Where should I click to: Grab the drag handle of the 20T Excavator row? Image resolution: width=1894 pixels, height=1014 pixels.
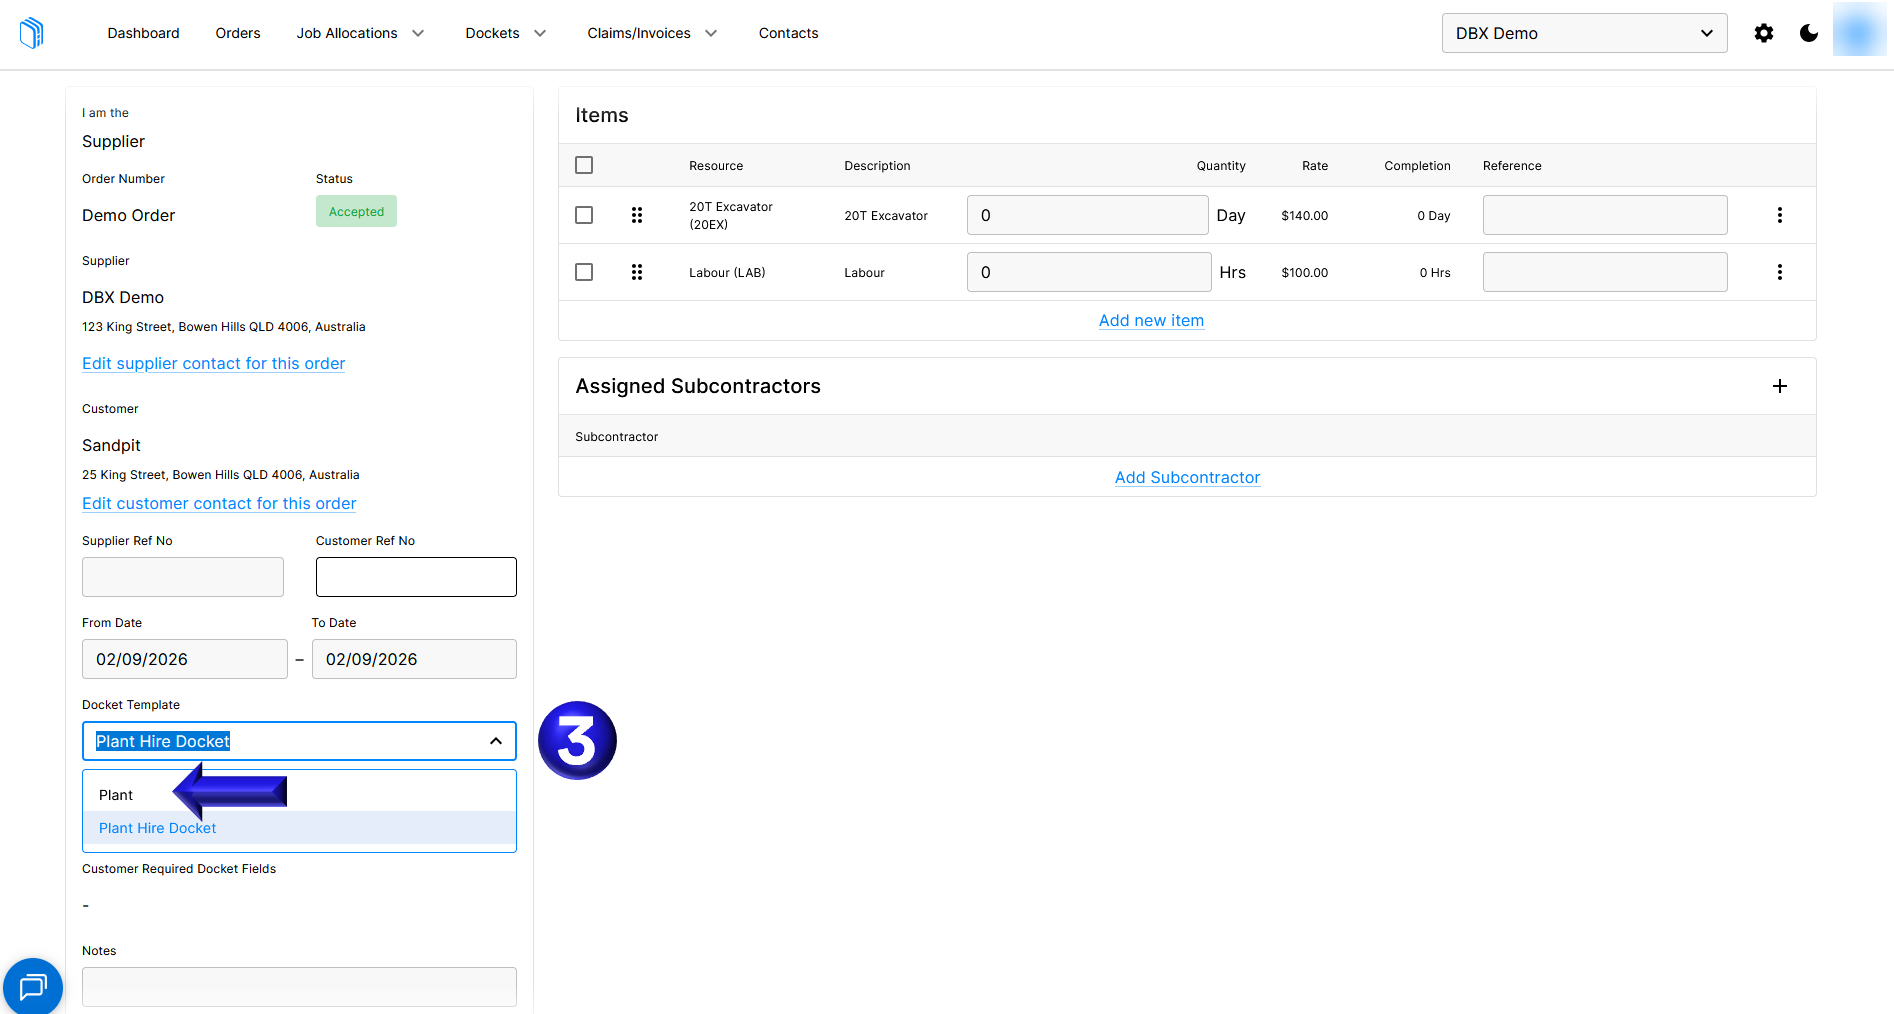(637, 215)
